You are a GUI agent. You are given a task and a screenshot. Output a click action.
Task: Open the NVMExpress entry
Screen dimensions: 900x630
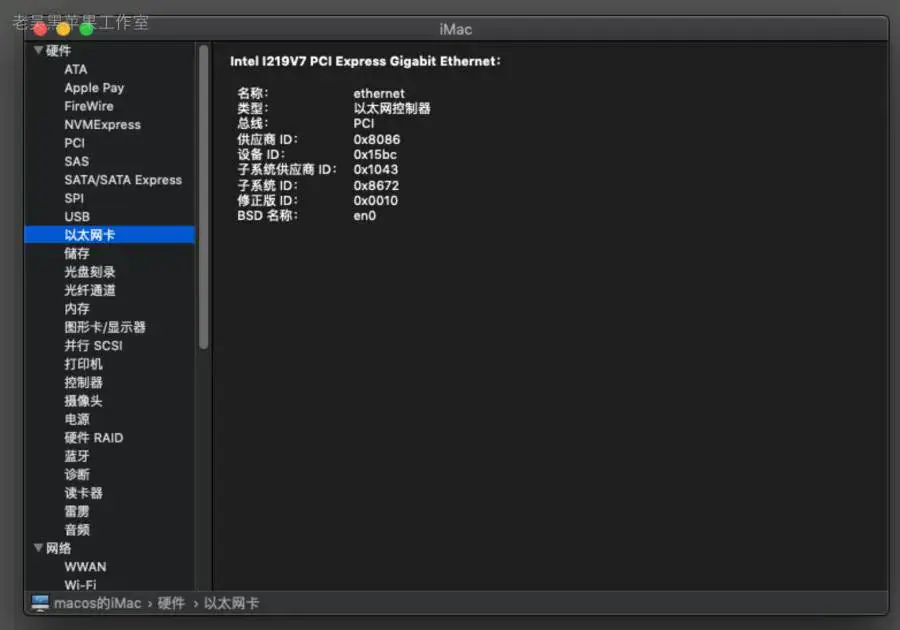point(103,125)
